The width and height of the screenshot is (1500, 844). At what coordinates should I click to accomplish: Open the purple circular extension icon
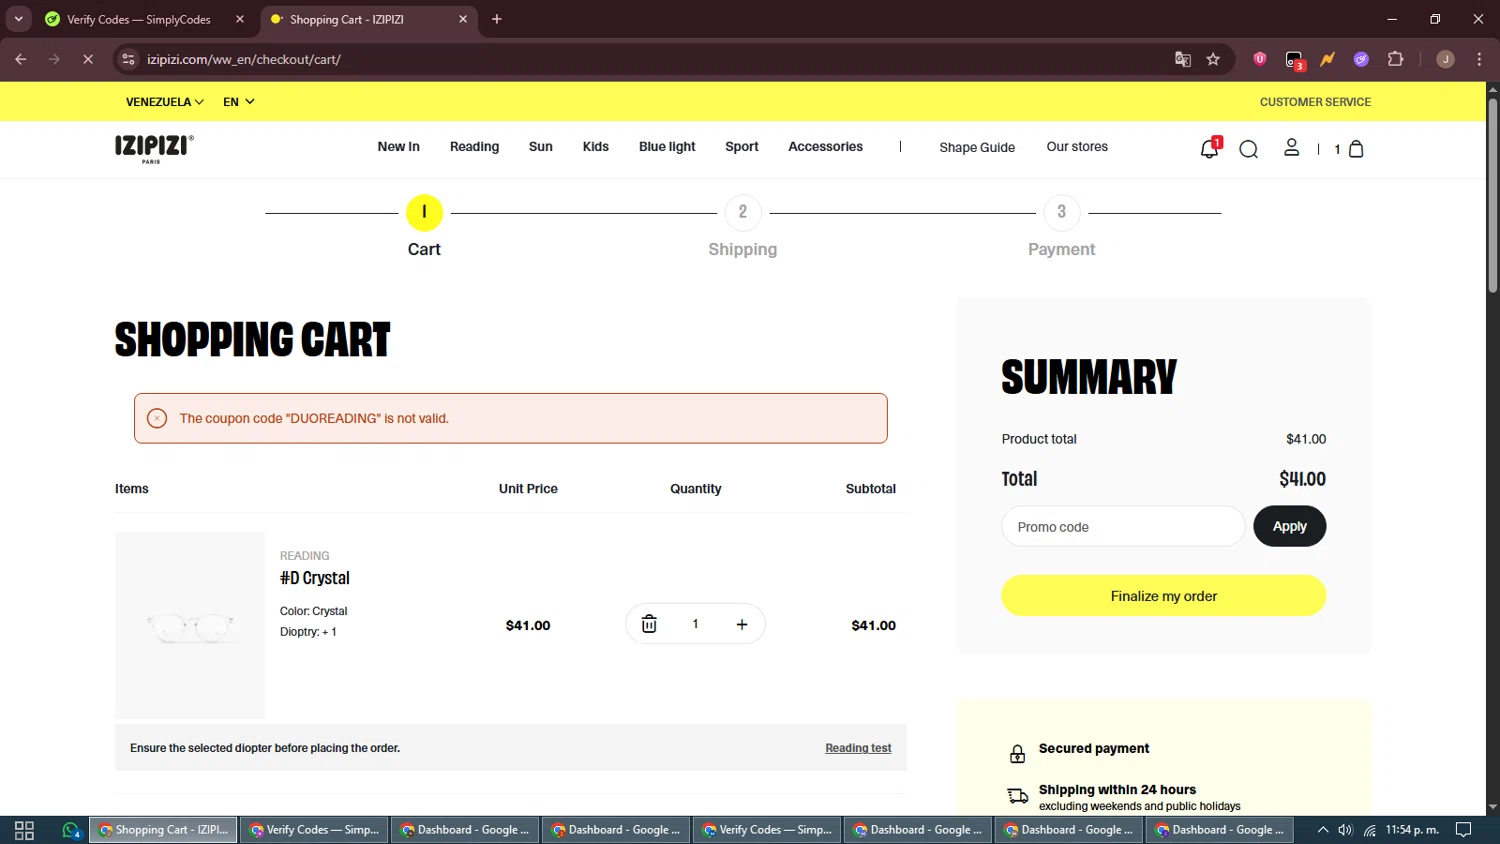pos(1361,60)
